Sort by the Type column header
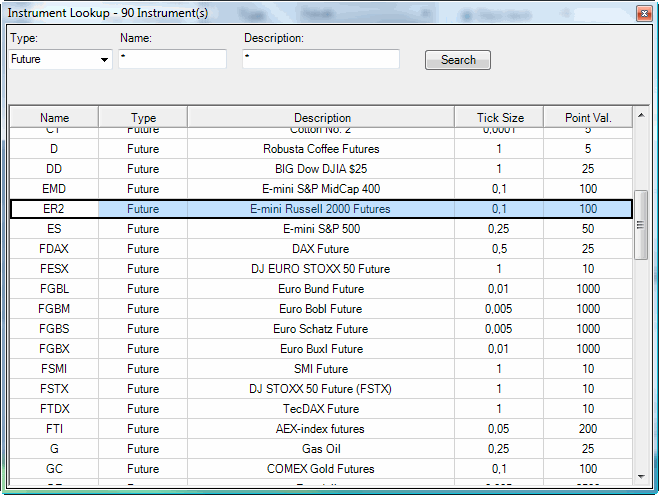This screenshot has width=659, height=495. pos(143,118)
